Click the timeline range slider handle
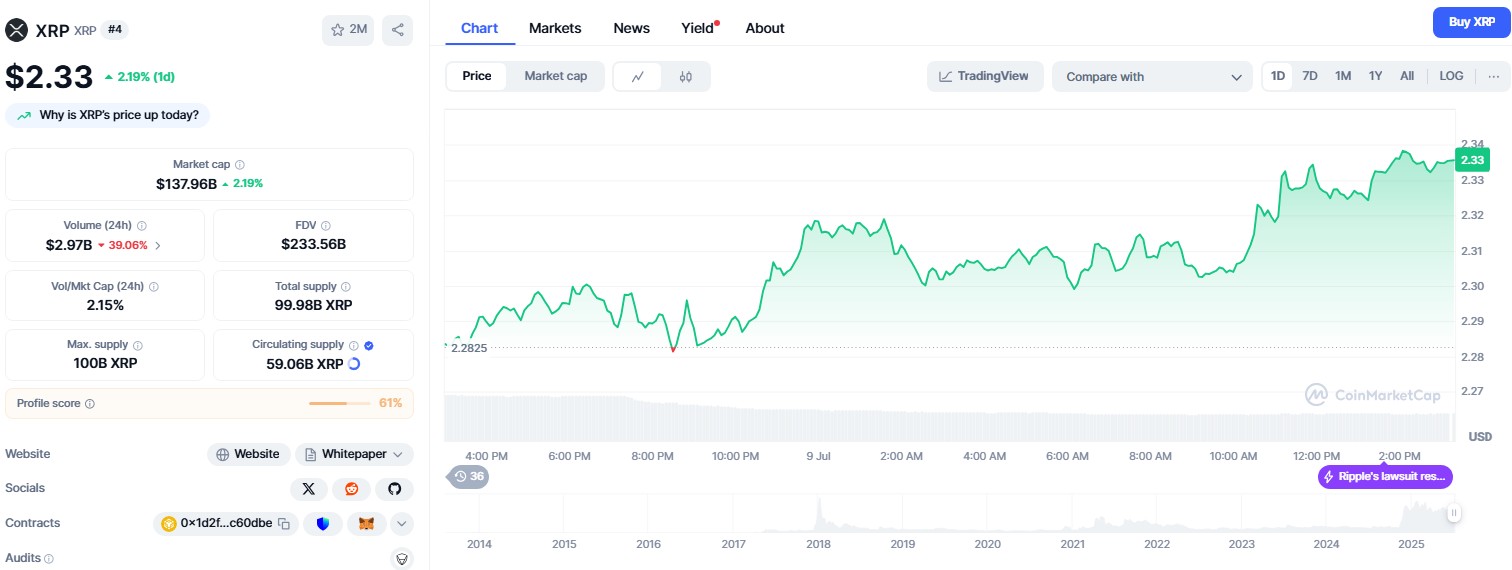 (x=1453, y=513)
